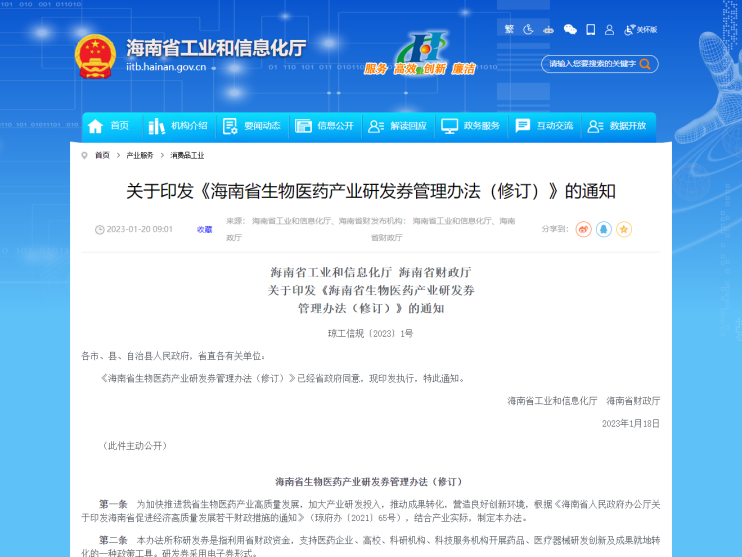Share to QZone with star icon
Image resolution: width=742 pixels, height=557 pixels.
(x=624, y=229)
